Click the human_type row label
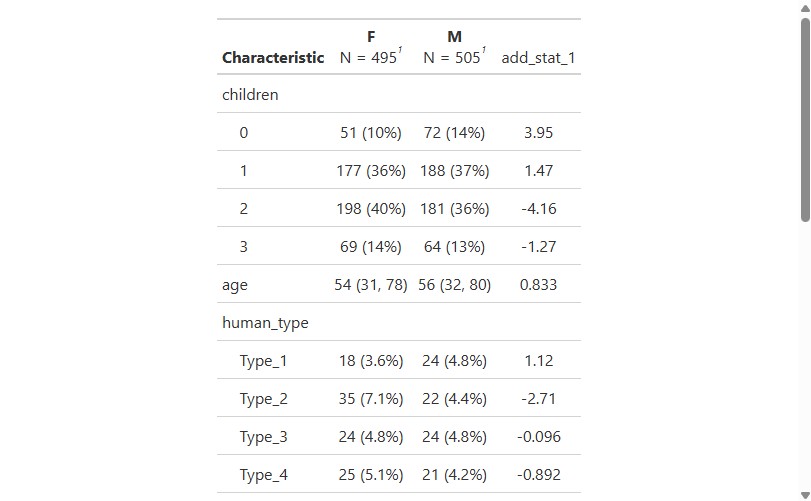Viewport: 811px width, 501px height. pos(265,323)
